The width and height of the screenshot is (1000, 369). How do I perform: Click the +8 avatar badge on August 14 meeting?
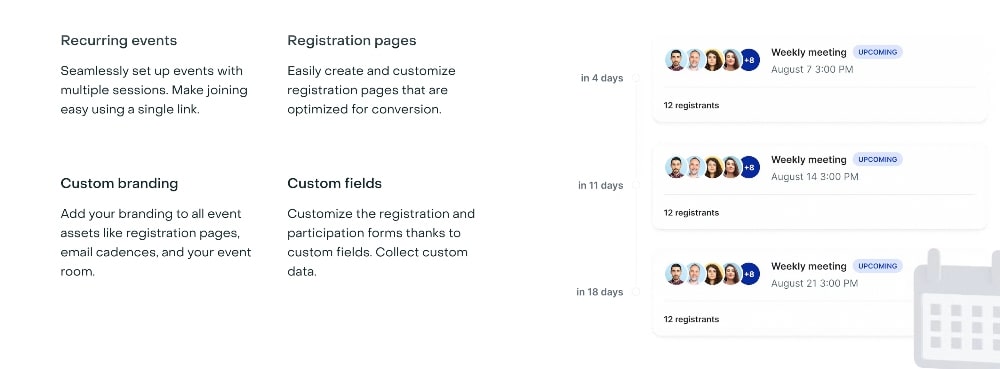tap(749, 167)
